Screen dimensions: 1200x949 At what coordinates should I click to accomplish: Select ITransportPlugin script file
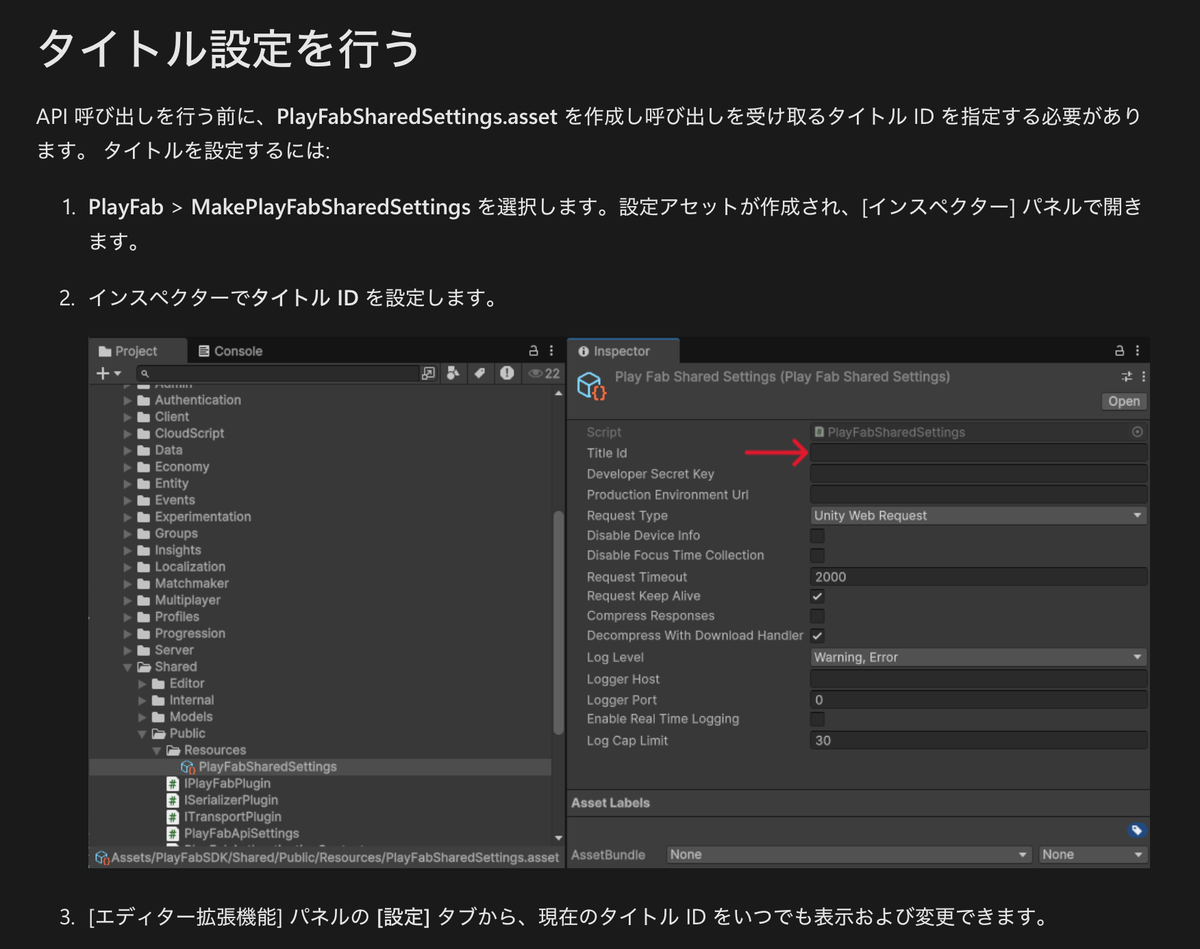[224, 817]
